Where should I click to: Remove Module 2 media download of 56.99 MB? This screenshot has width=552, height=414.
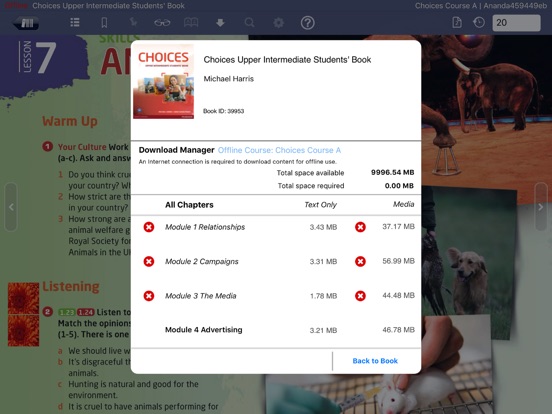[360, 262]
